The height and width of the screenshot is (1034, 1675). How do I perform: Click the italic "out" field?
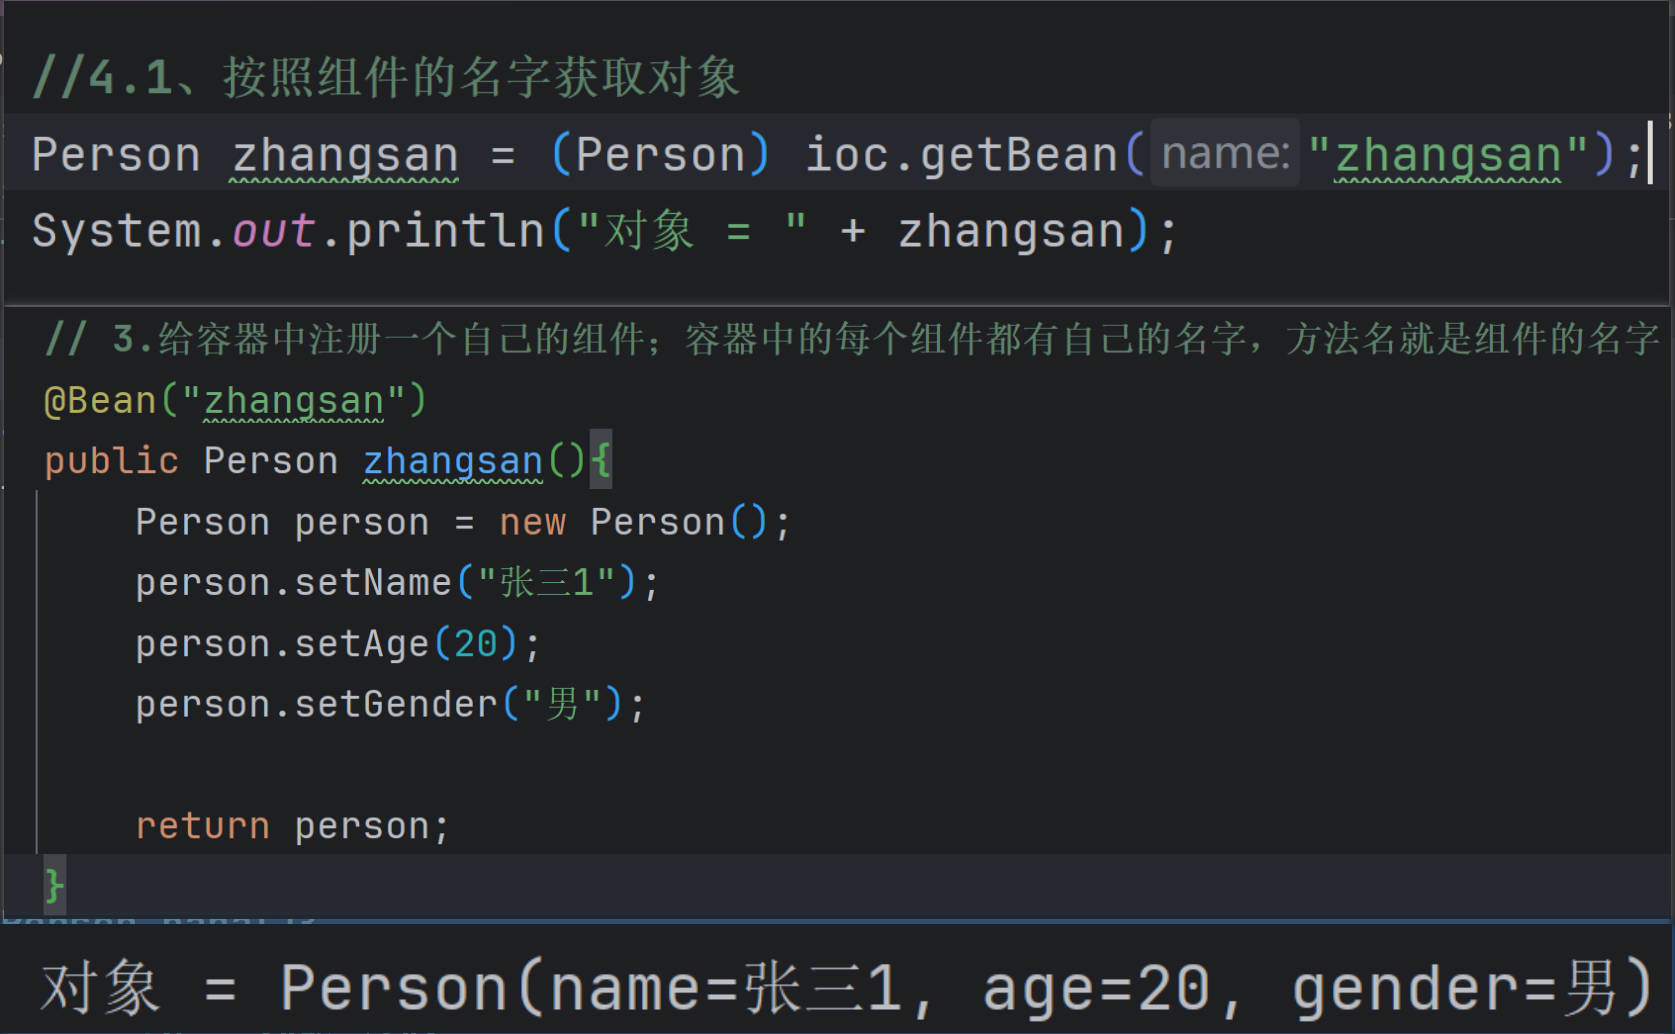click(273, 232)
